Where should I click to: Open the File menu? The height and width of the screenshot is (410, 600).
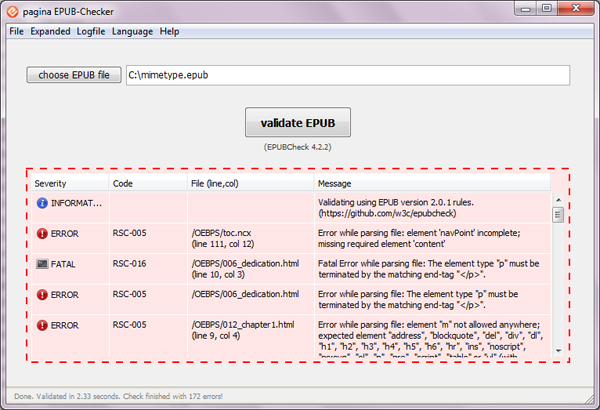[x=16, y=31]
